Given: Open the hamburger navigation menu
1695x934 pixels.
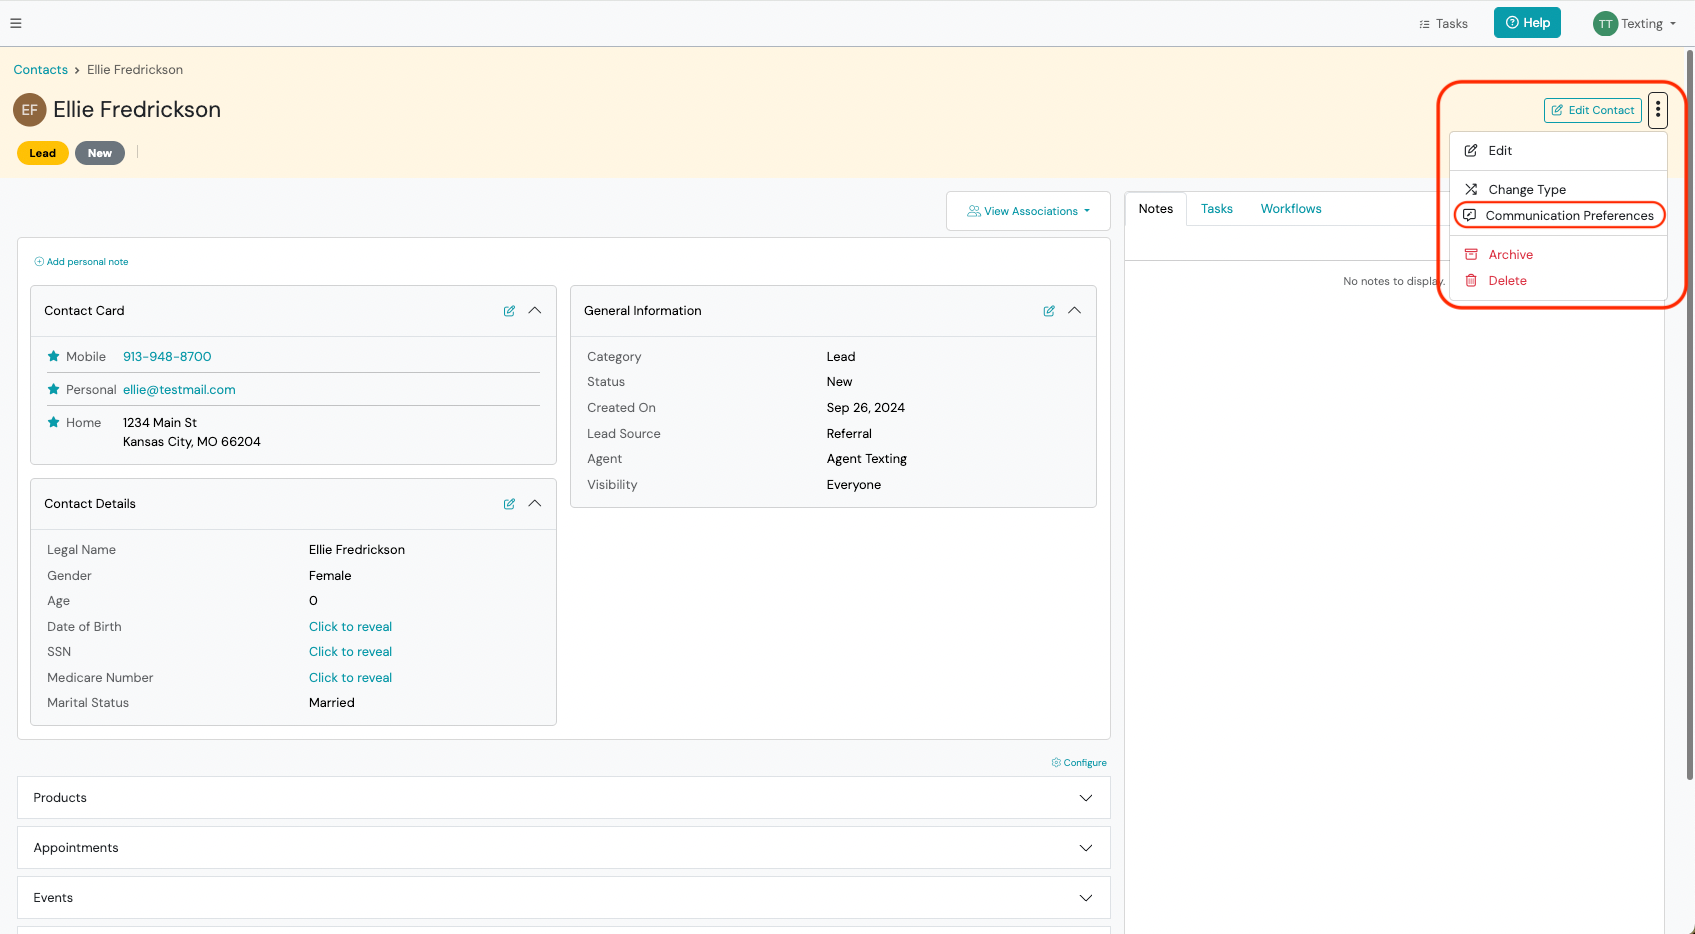Looking at the screenshot, I should (x=16, y=23).
